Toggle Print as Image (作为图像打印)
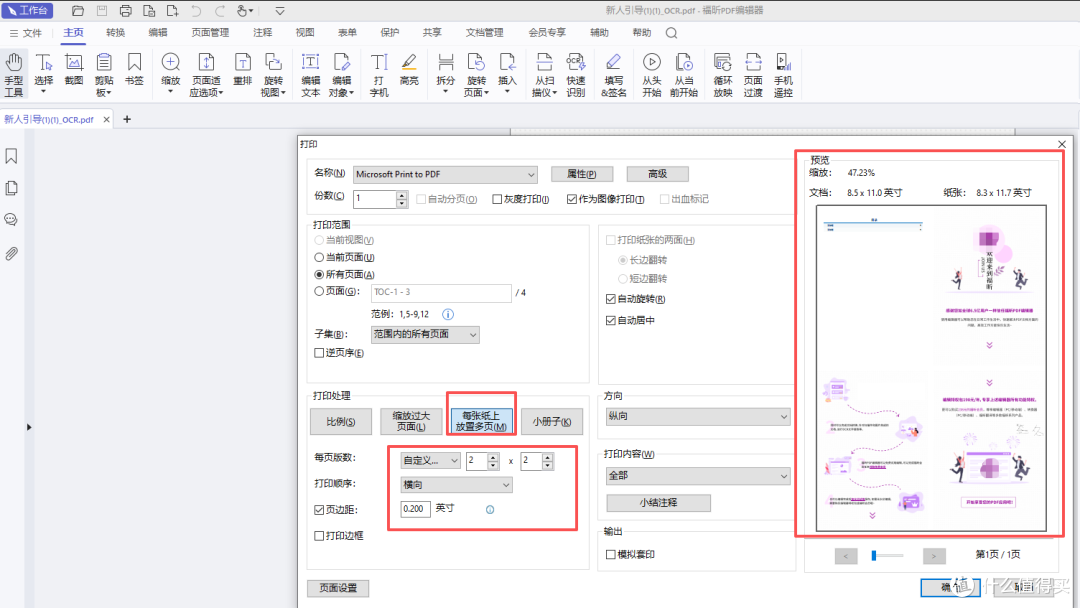This screenshot has height=608, width=1080. (572, 199)
